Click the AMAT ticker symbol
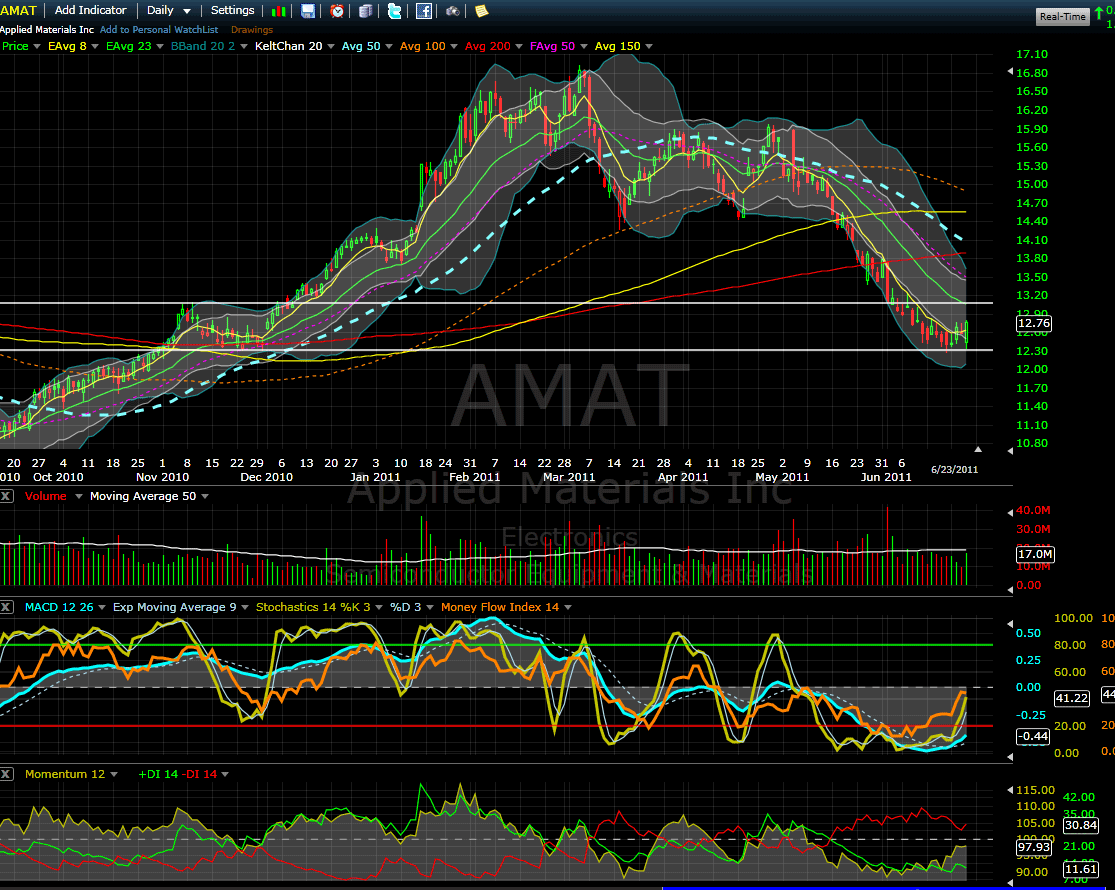 coord(18,11)
